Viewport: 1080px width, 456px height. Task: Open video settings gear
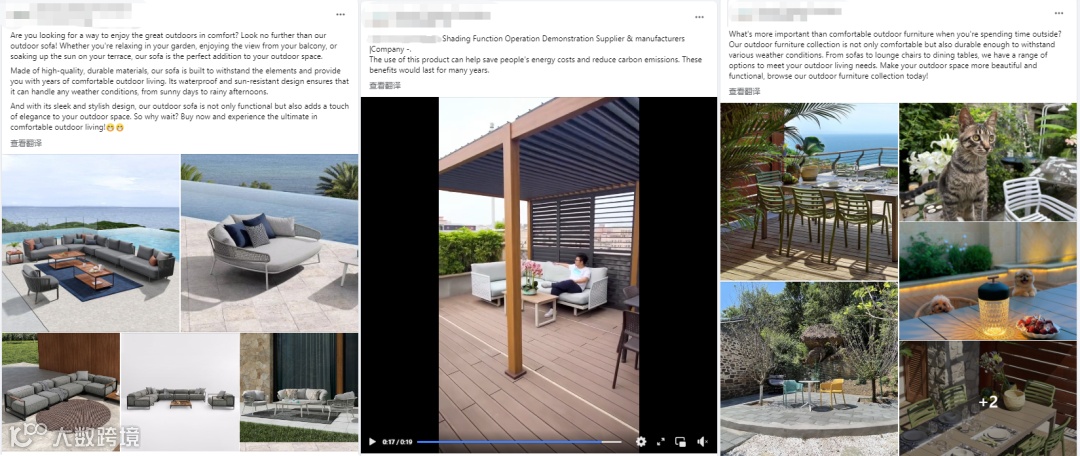[x=641, y=442]
